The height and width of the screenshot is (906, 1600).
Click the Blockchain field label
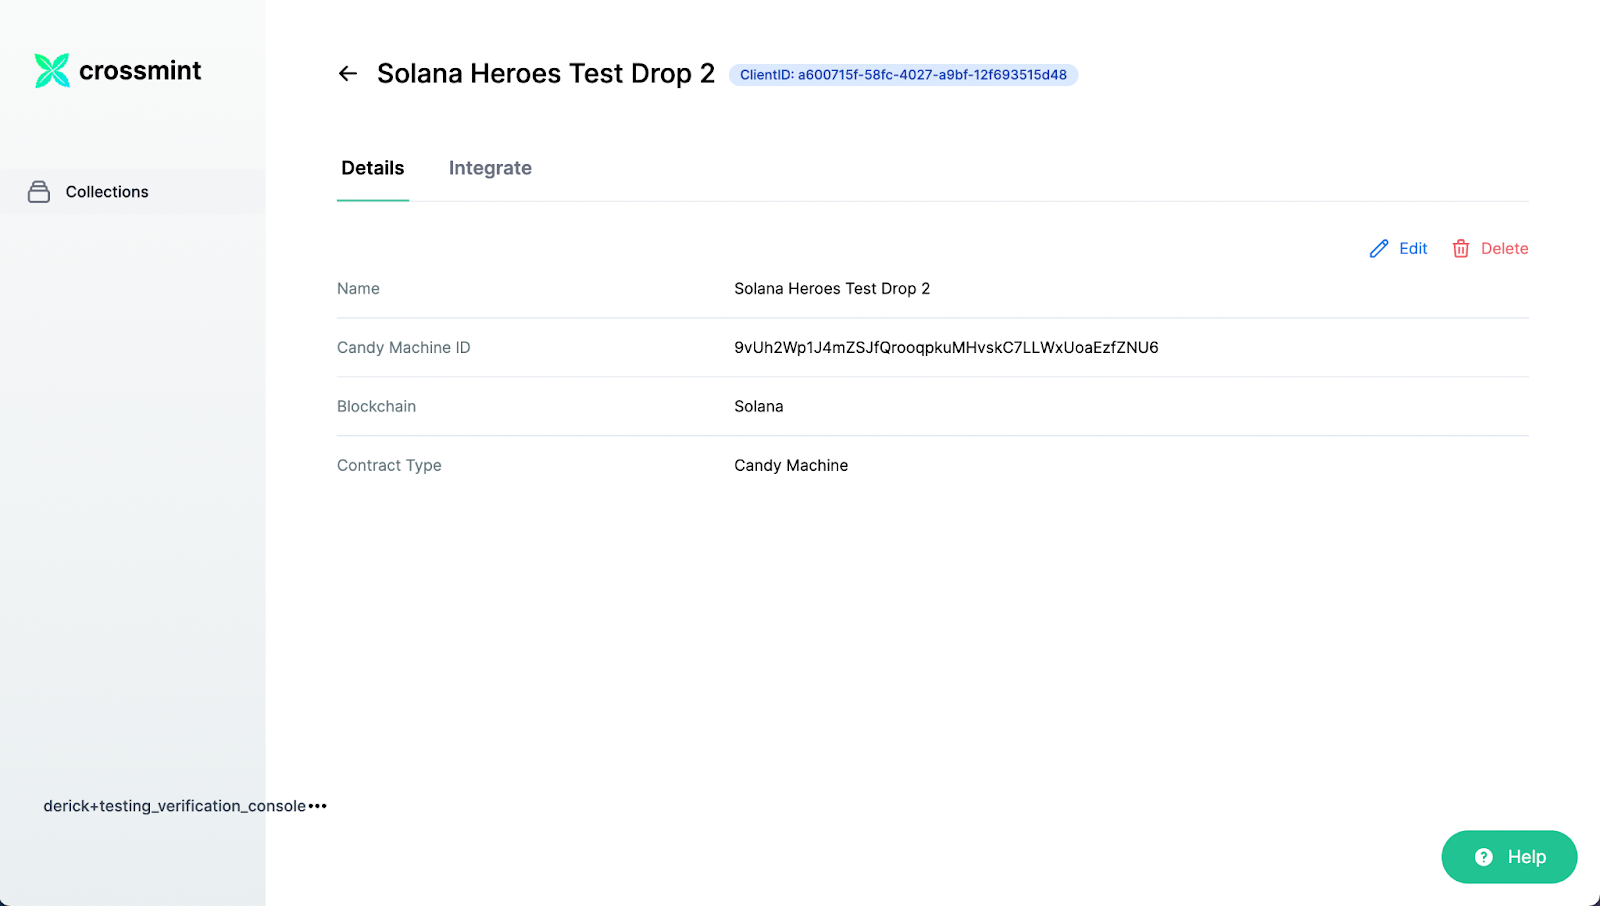(x=376, y=407)
